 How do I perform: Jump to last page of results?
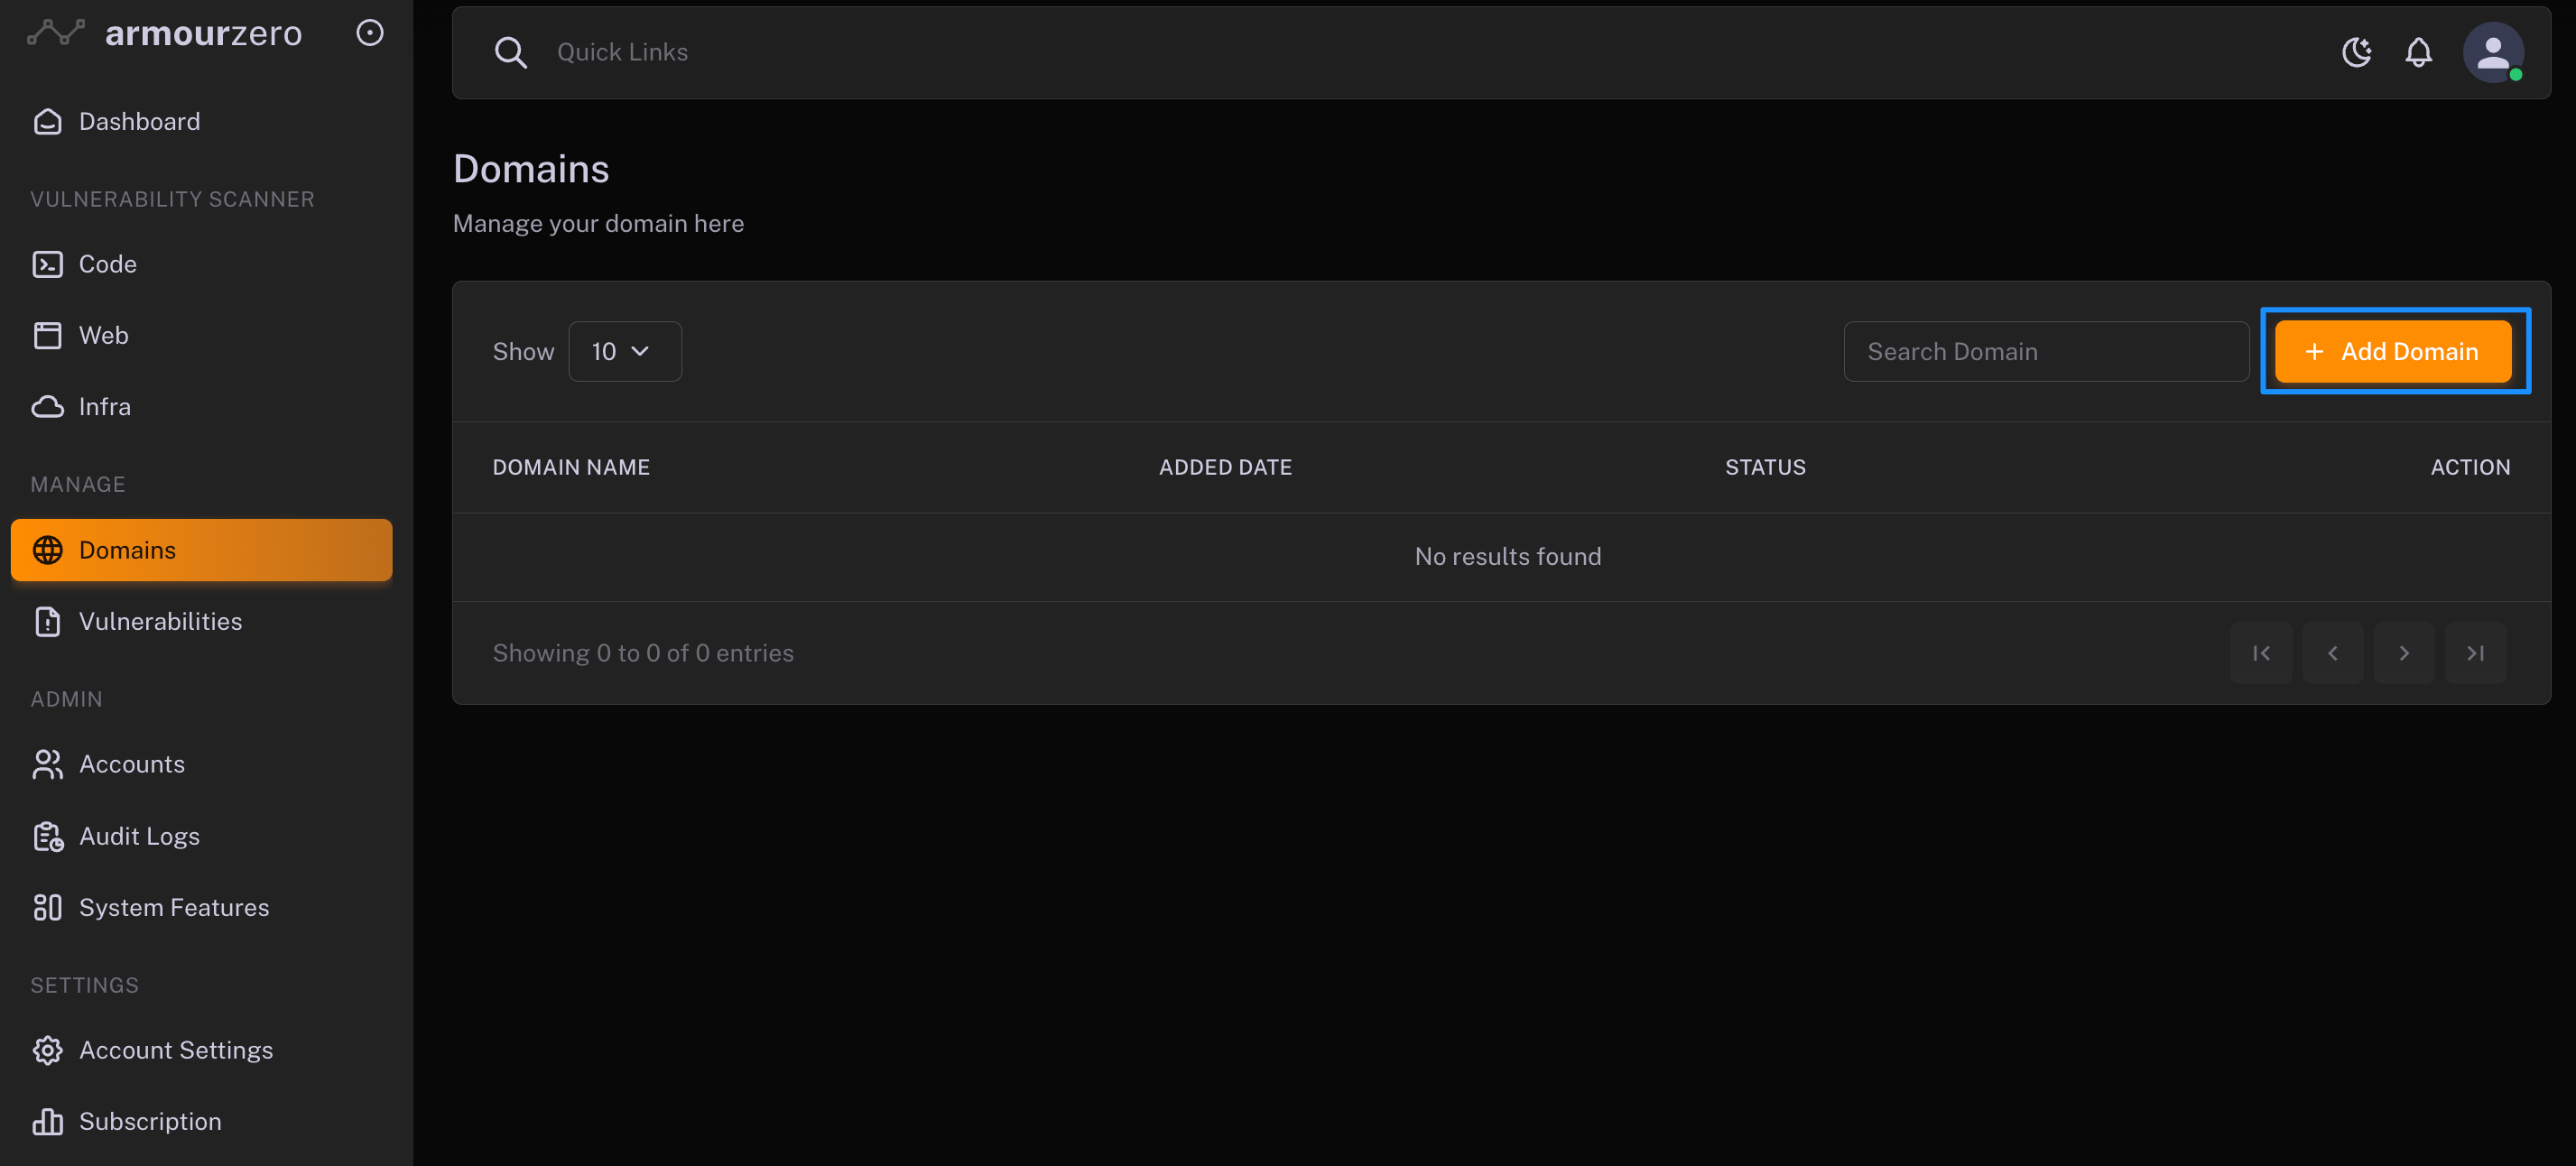point(2475,653)
